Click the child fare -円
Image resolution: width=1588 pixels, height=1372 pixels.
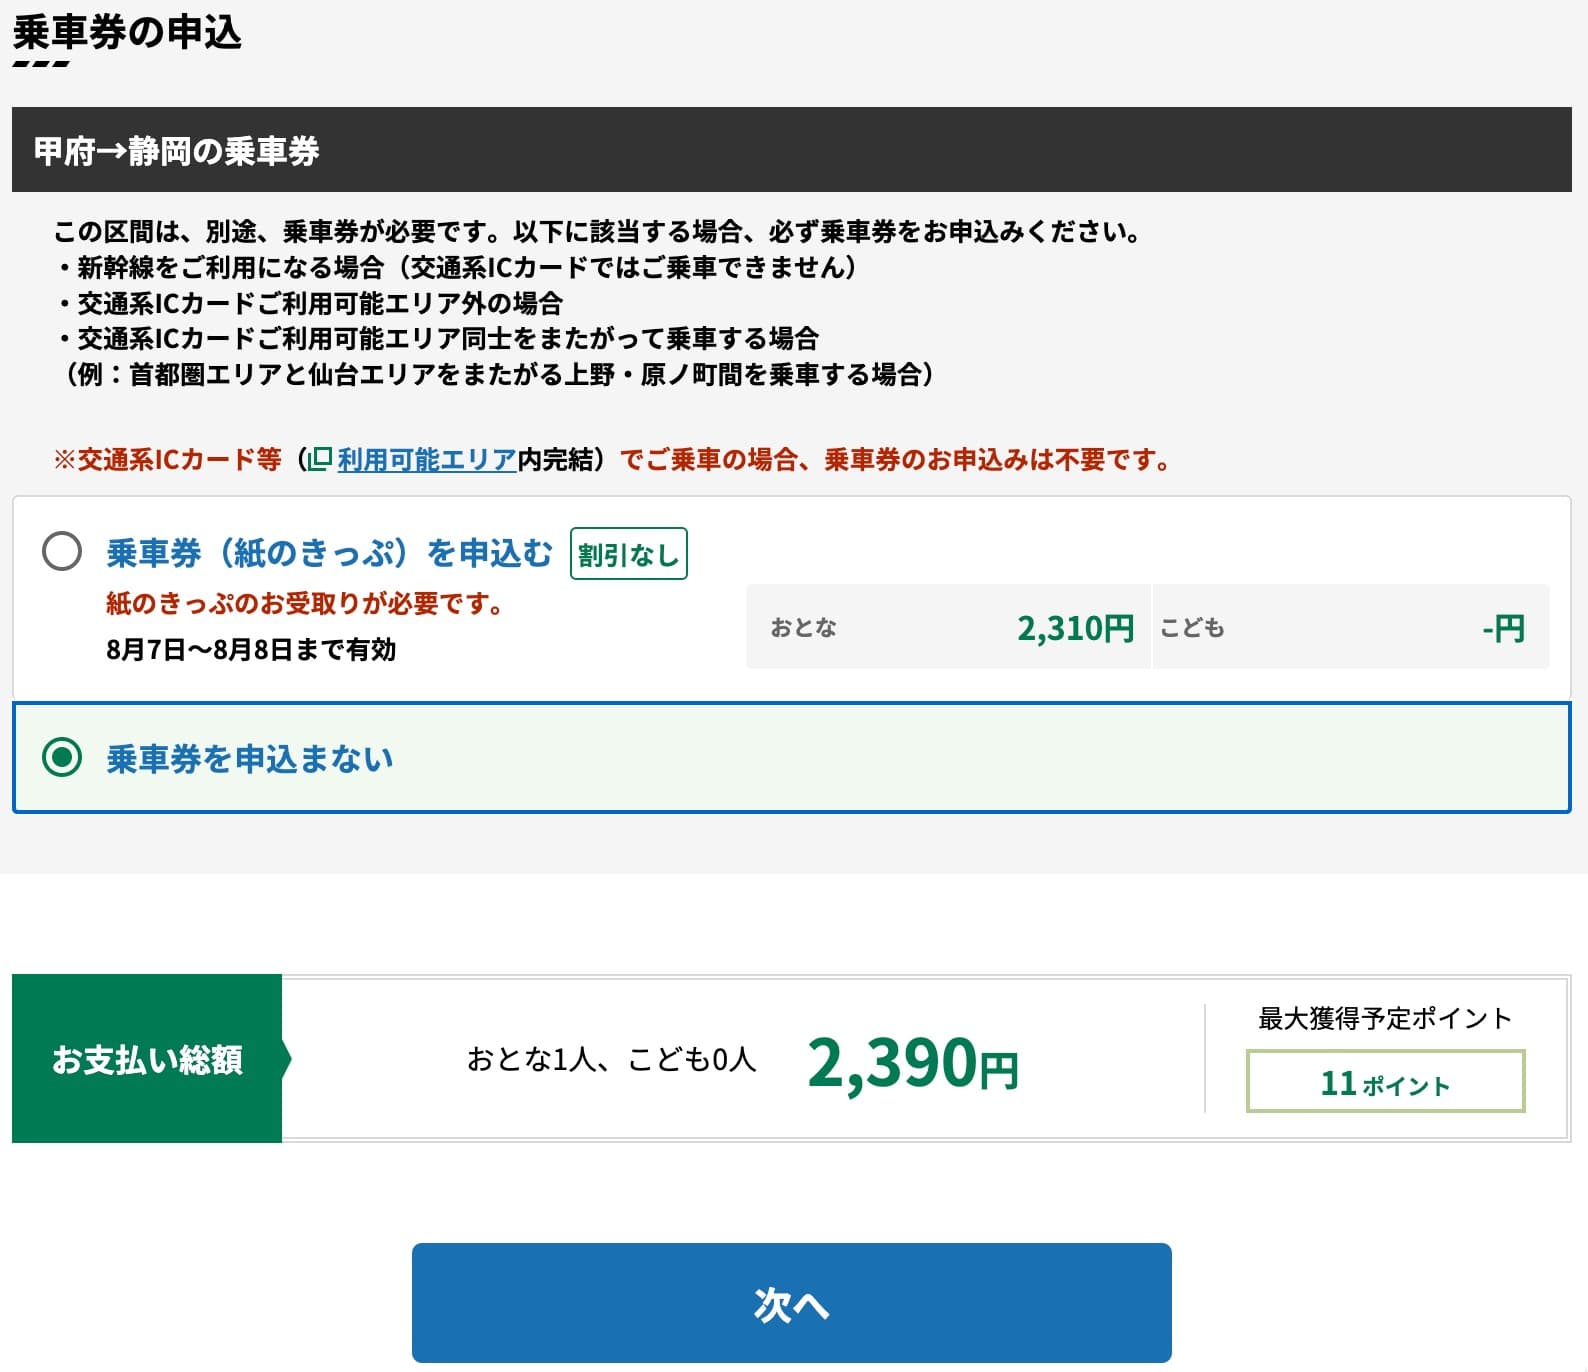[x=1503, y=628]
